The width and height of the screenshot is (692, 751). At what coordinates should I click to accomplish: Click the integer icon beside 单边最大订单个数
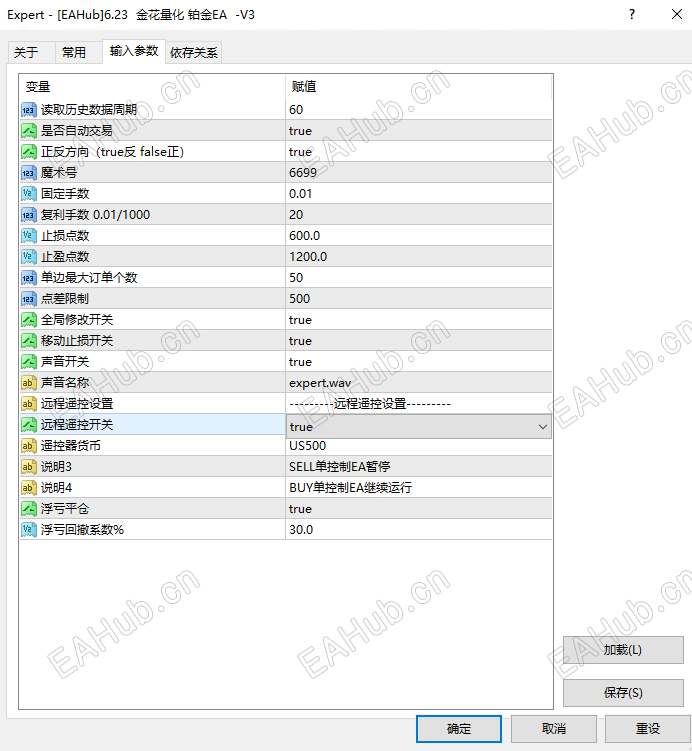29,278
